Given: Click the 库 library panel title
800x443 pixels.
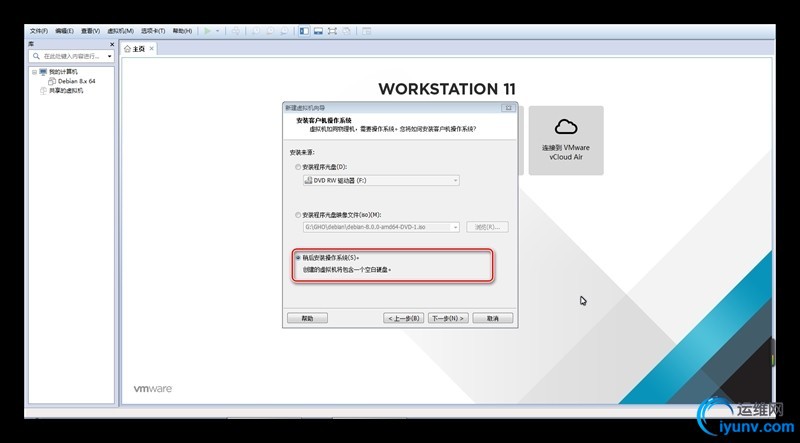Looking at the screenshot, I should point(31,44).
